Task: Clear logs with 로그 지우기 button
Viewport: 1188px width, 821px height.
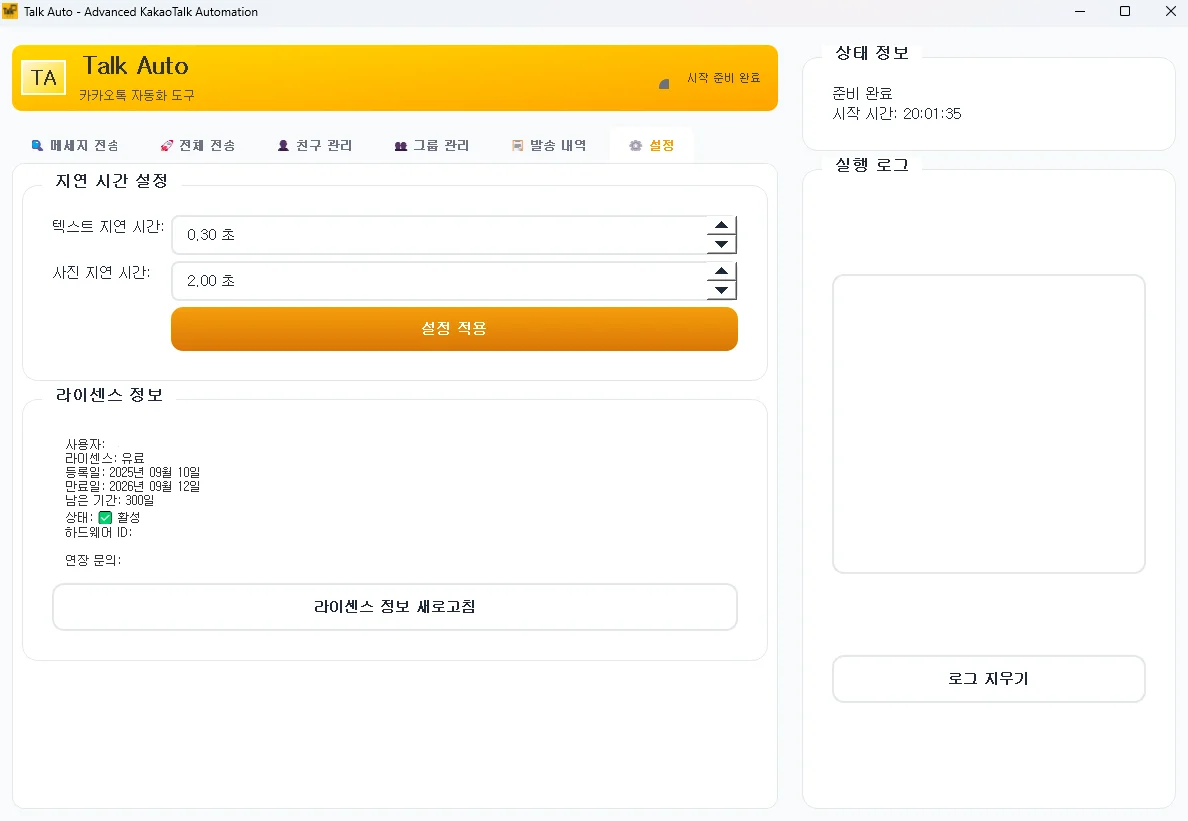Action: point(988,678)
